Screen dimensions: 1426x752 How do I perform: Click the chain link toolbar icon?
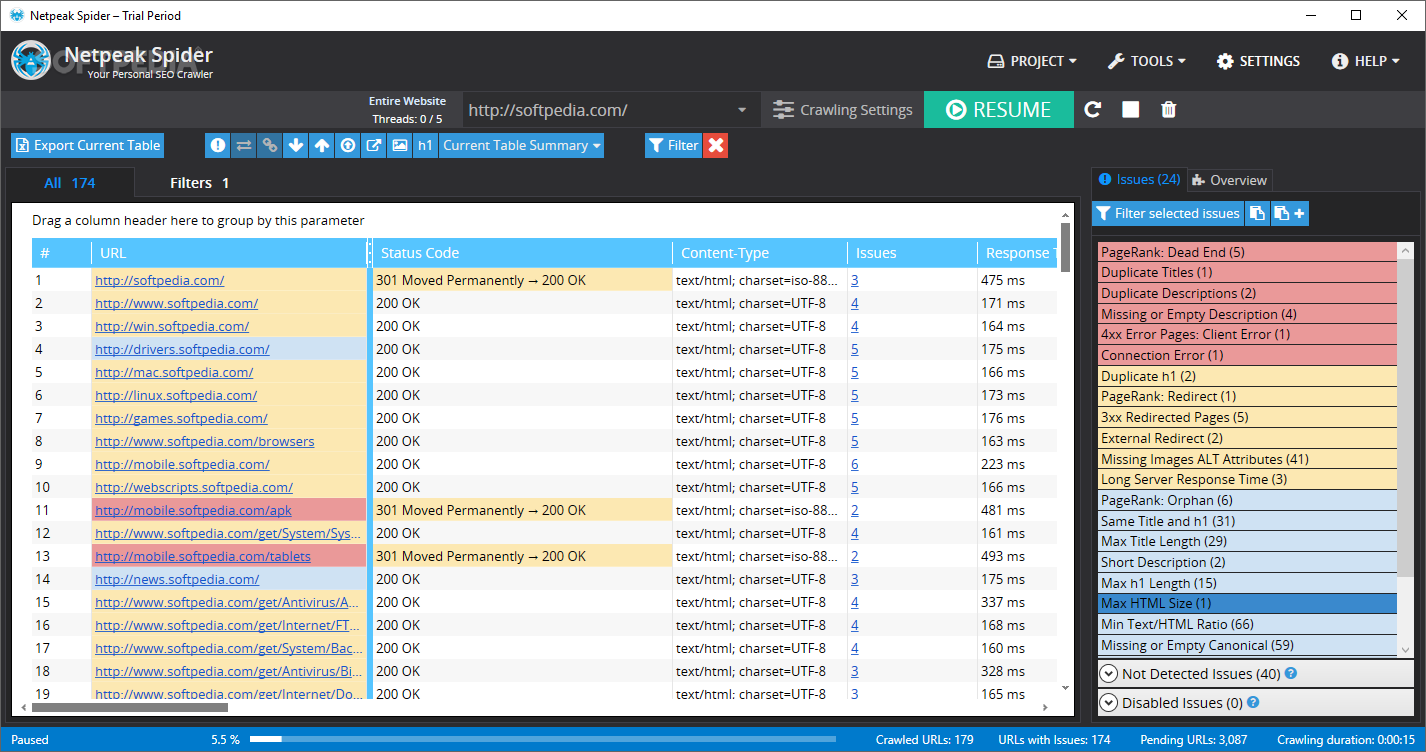pos(270,145)
